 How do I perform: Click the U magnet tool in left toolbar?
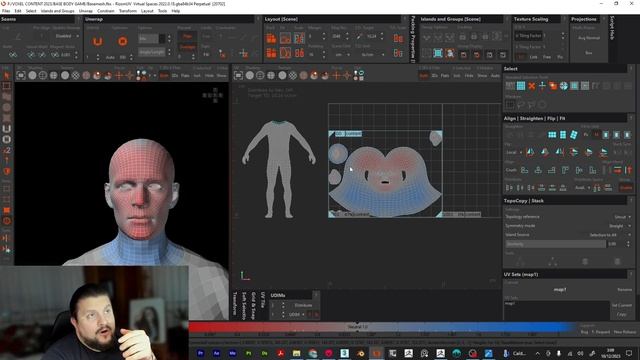pos(7,129)
